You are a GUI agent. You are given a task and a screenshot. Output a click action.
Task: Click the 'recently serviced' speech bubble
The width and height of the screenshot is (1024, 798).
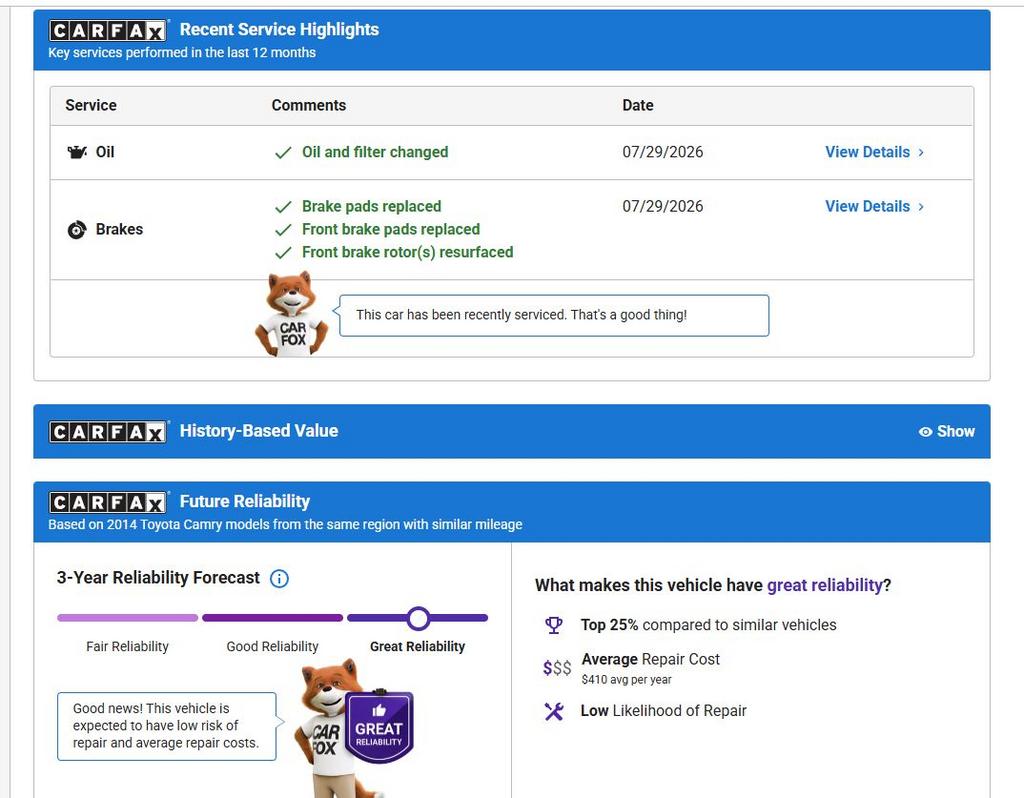(x=554, y=315)
